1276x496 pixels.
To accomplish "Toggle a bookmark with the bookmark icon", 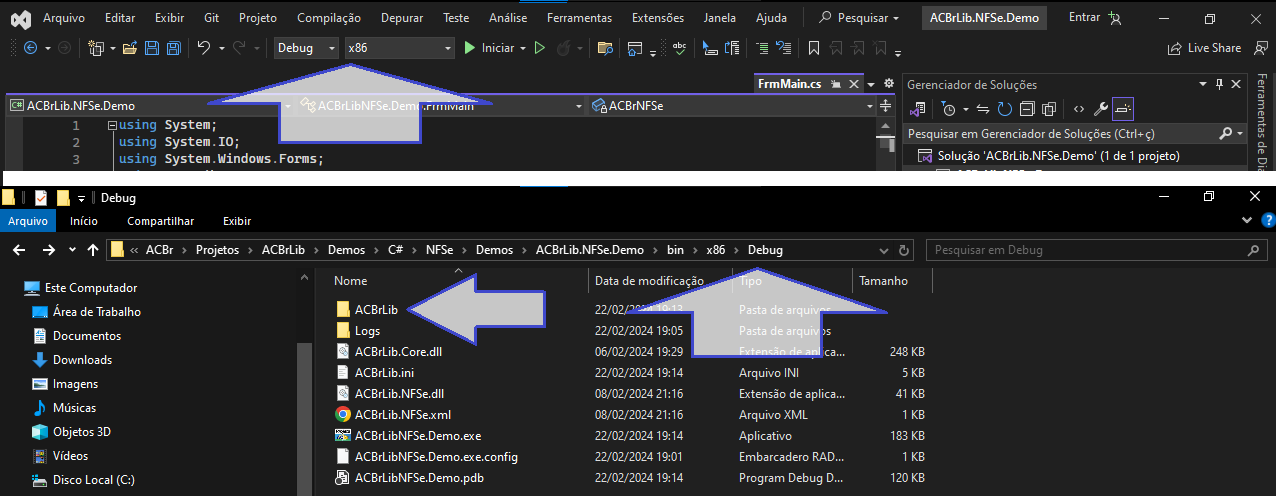I will point(814,48).
